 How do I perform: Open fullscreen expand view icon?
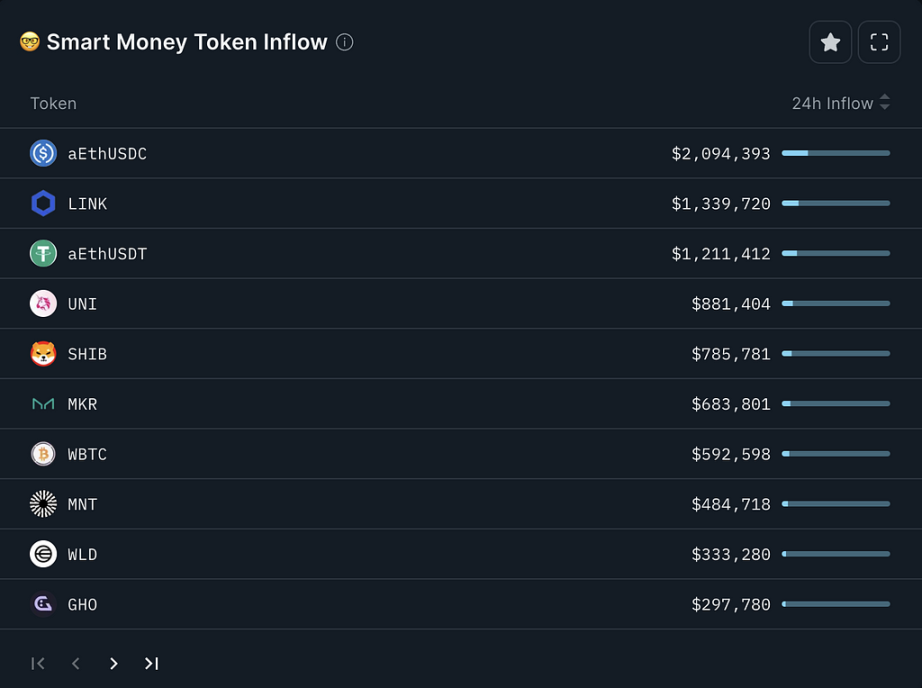tap(879, 42)
